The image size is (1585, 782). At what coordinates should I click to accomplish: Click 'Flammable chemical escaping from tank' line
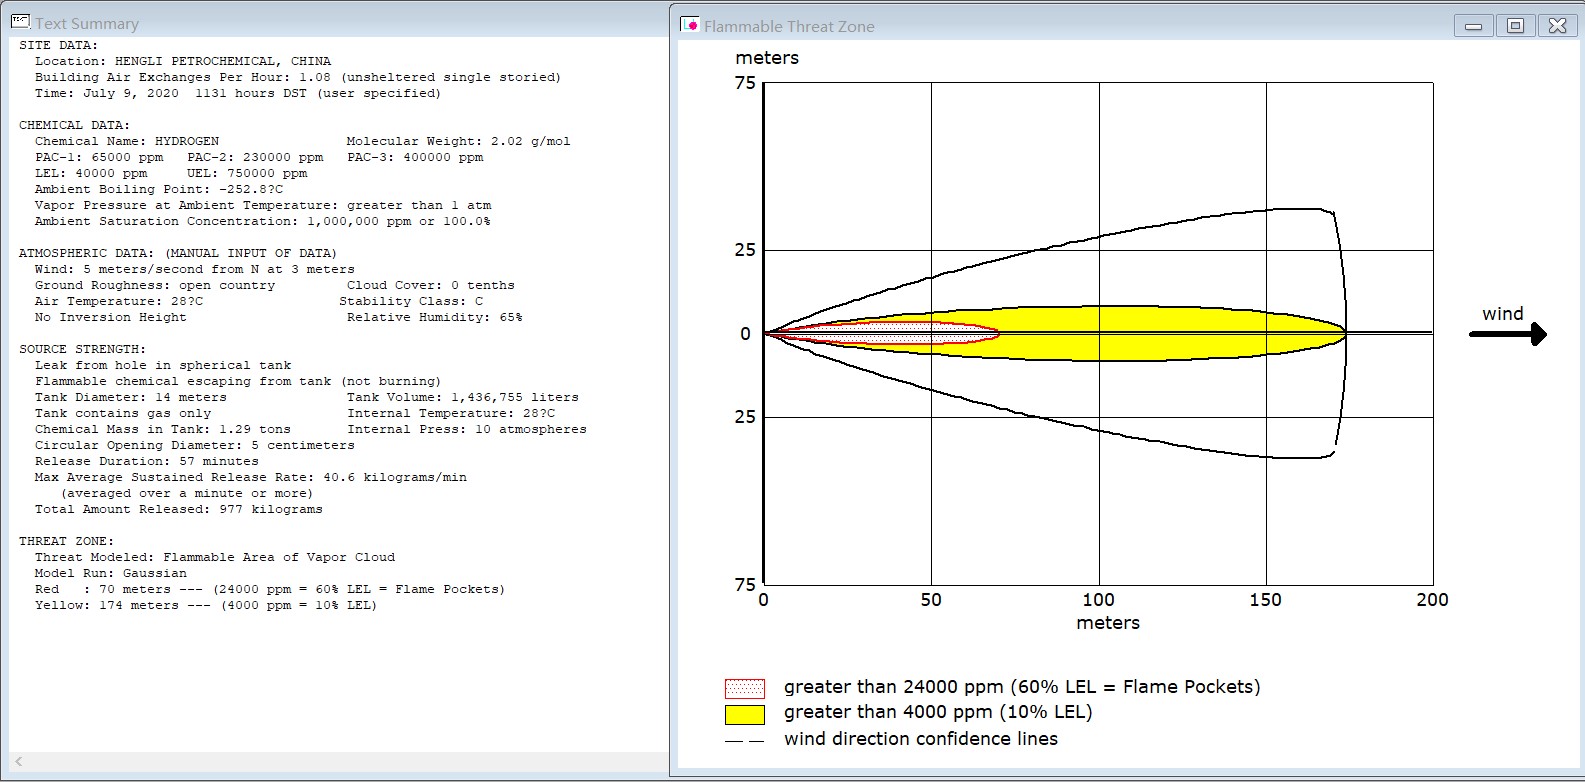click(238, 381)
